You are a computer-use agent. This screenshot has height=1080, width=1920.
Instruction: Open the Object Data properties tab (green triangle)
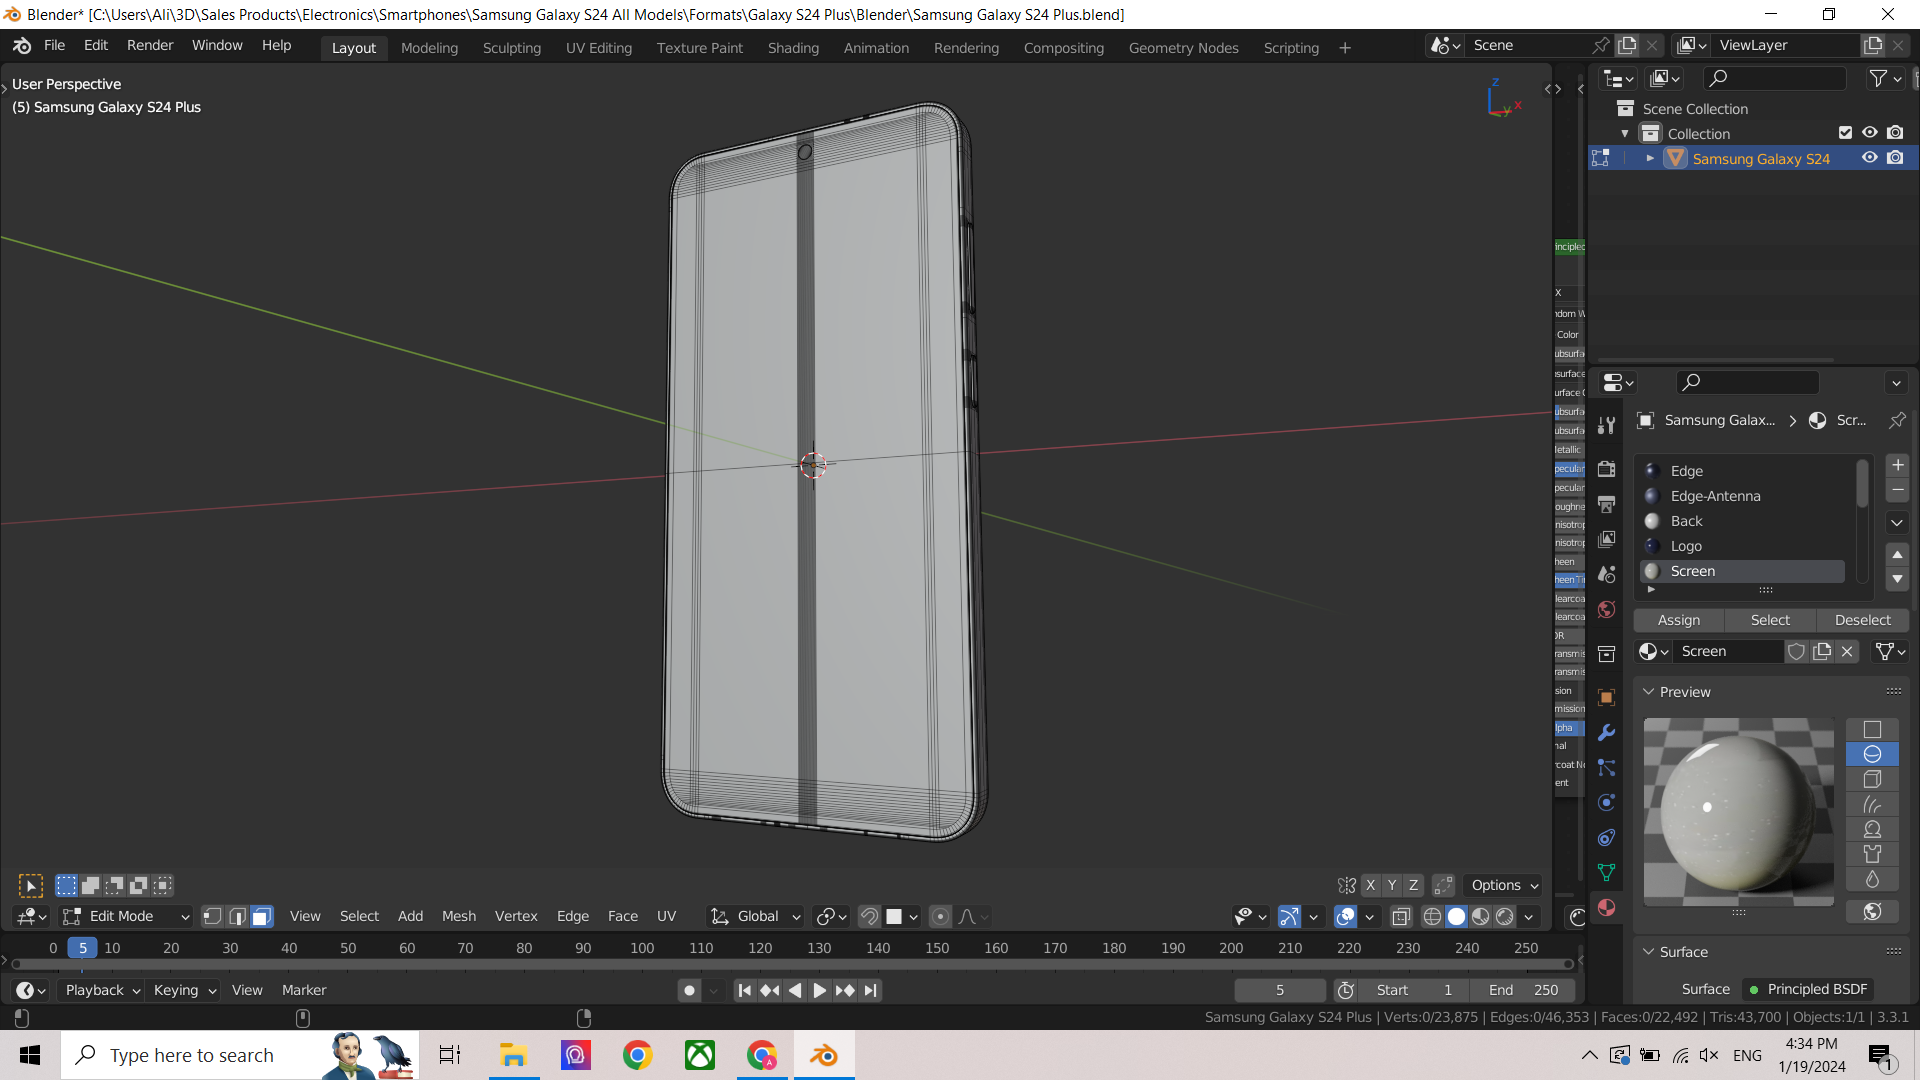click(x=1607, y=873)
